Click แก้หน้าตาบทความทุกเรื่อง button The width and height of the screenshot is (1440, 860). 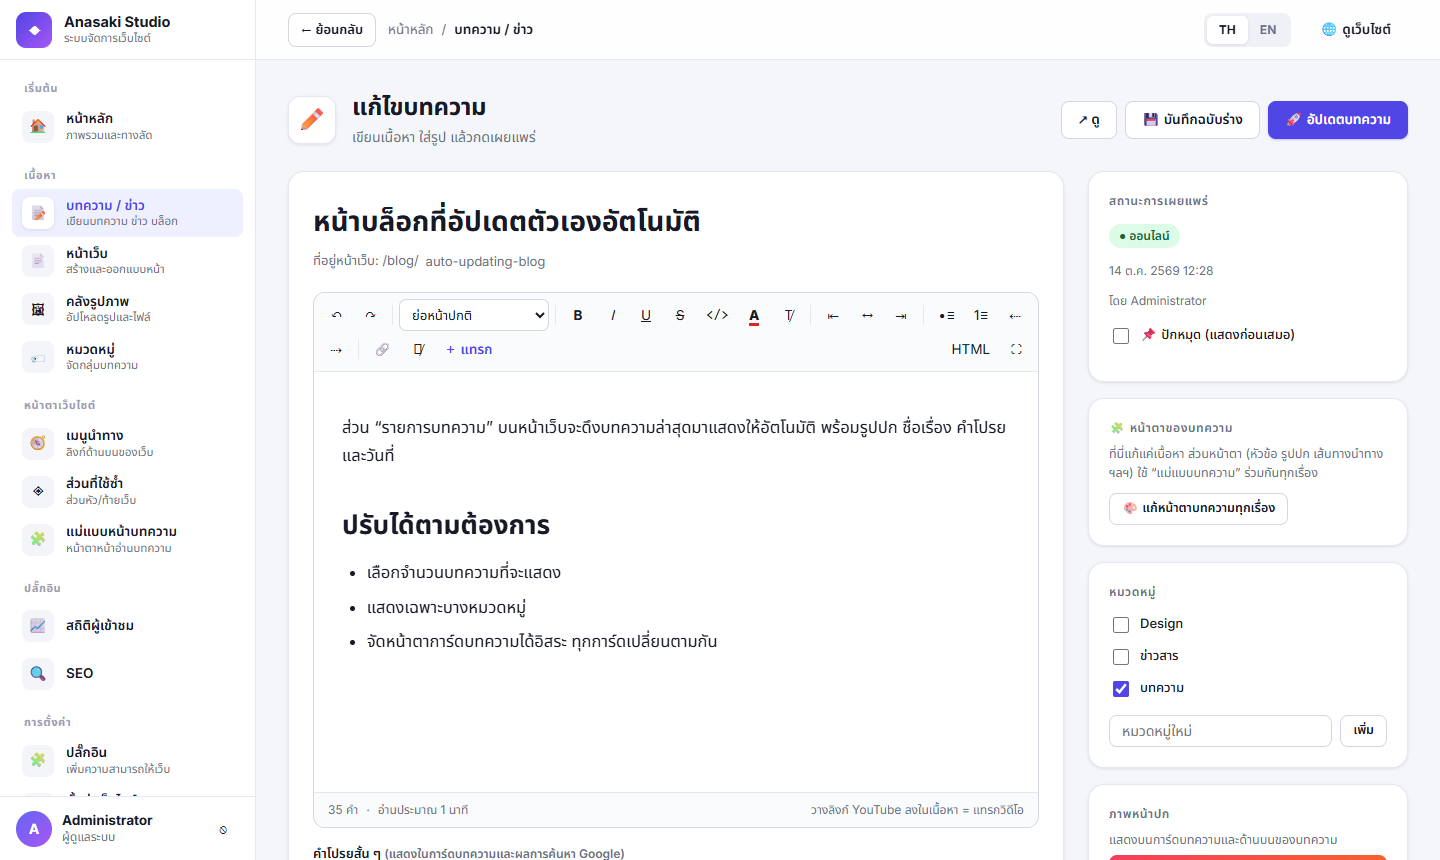tap(1198, 508)
